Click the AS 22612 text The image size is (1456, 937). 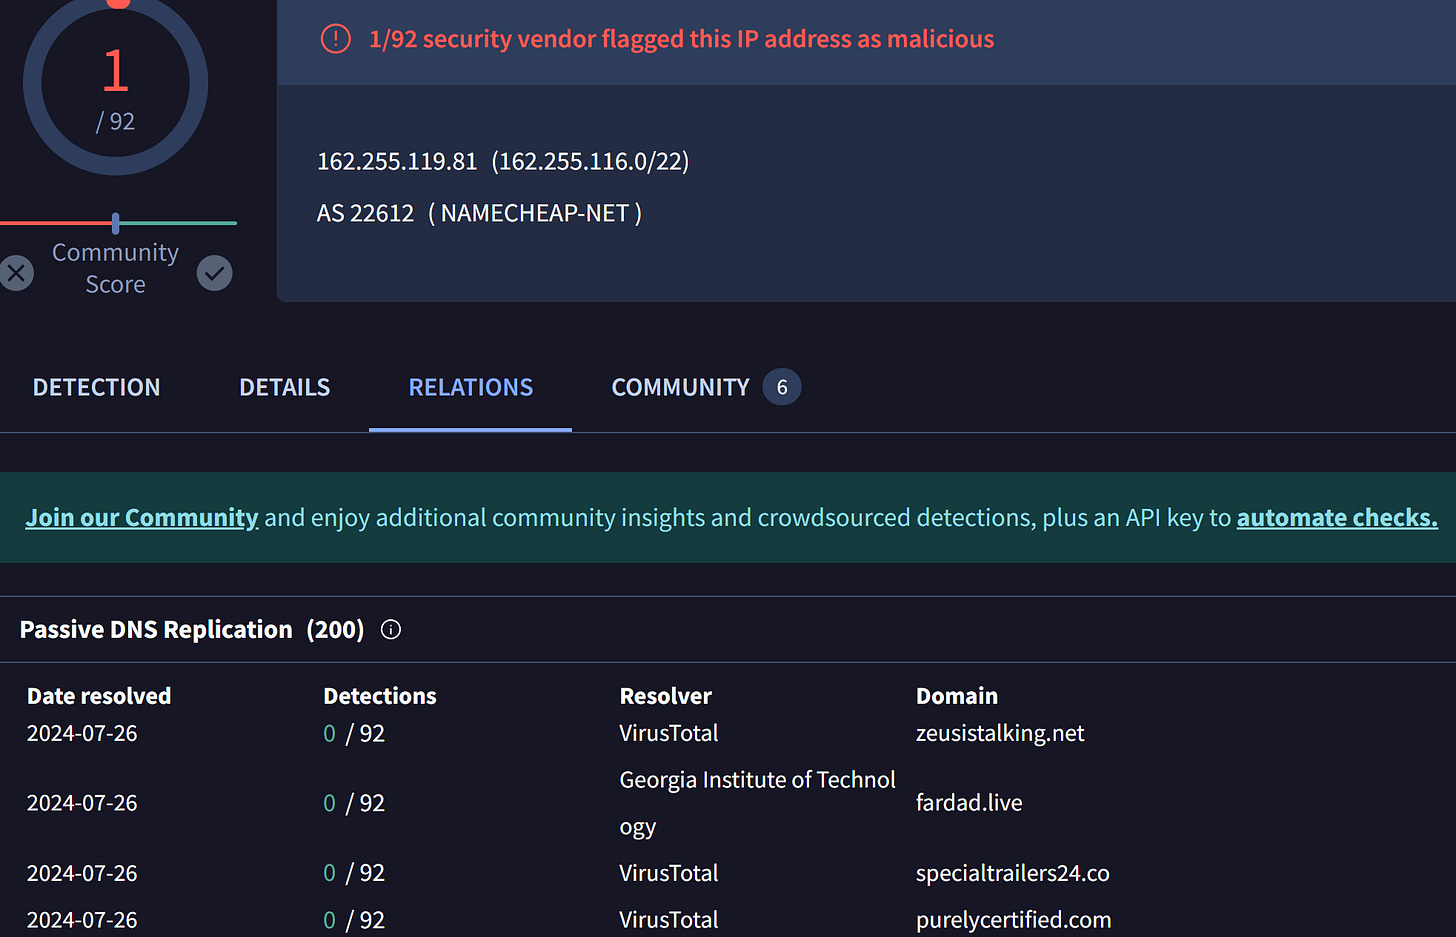tap(365, 213)
